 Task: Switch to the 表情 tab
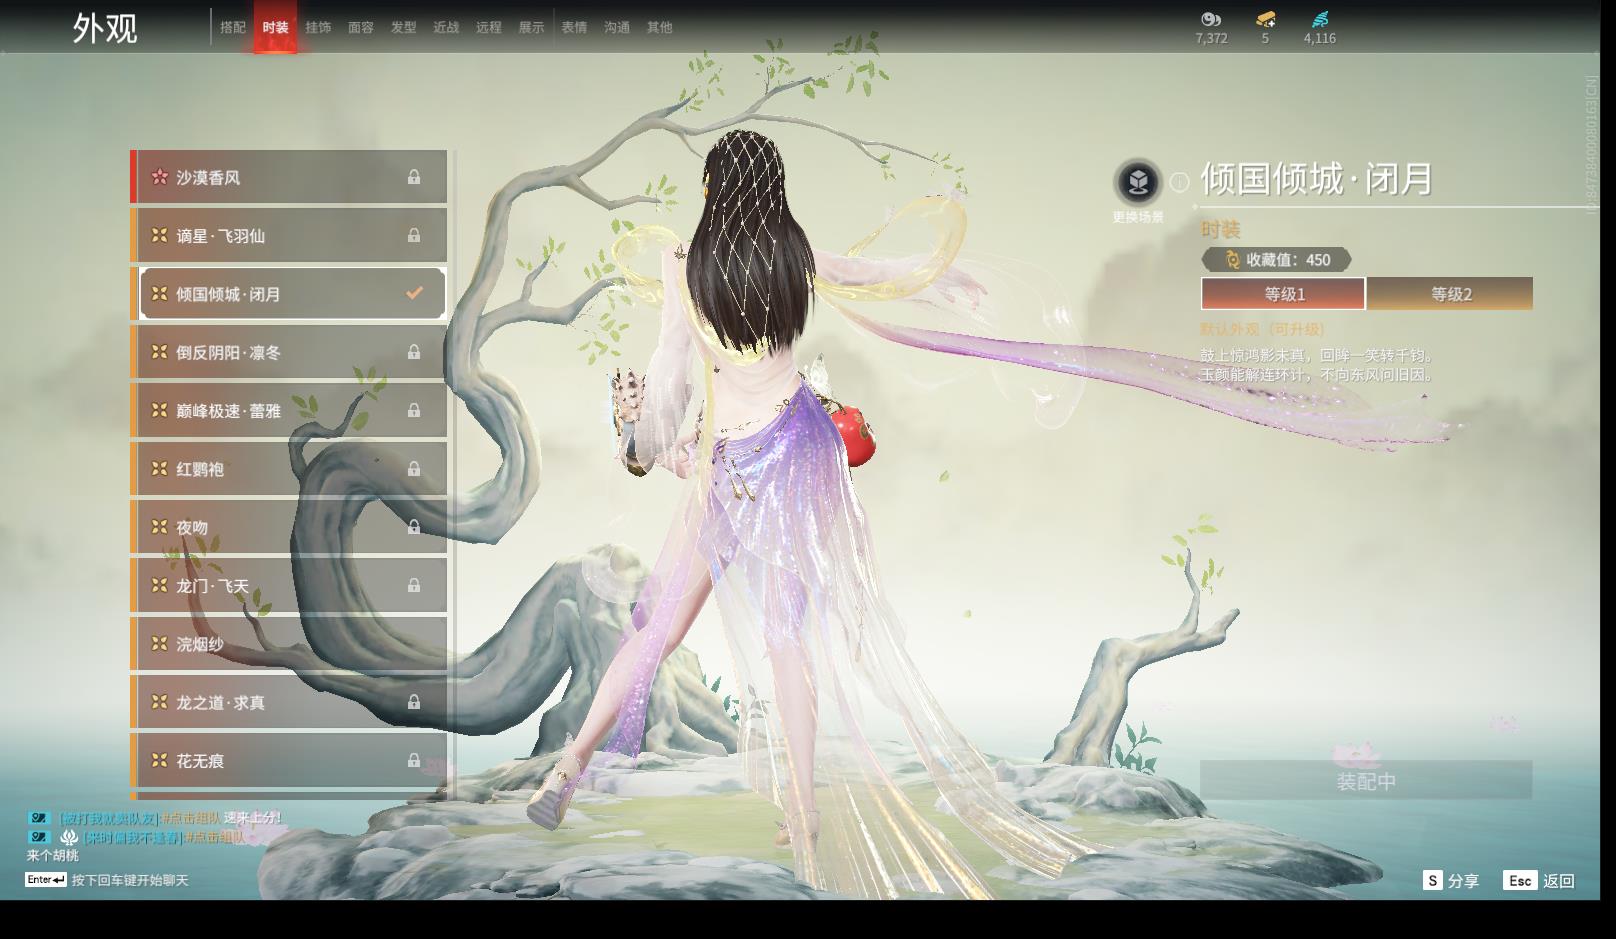[574, 27]
